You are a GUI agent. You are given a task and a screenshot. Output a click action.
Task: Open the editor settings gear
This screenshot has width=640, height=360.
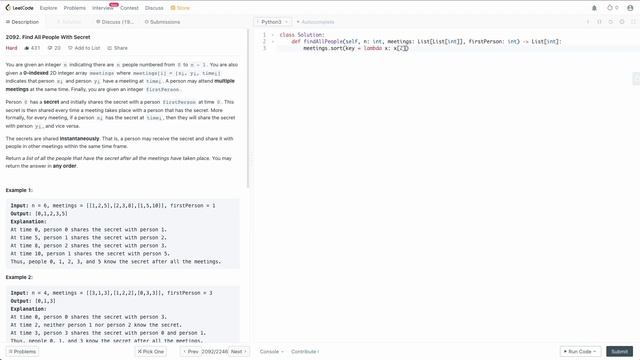coord(622,22)
